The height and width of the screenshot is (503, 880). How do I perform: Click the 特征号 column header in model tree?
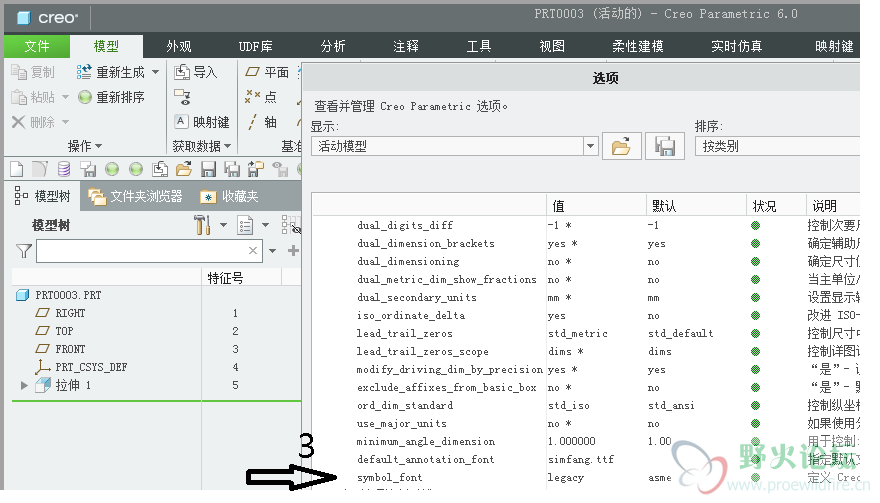tap(241, 278)
